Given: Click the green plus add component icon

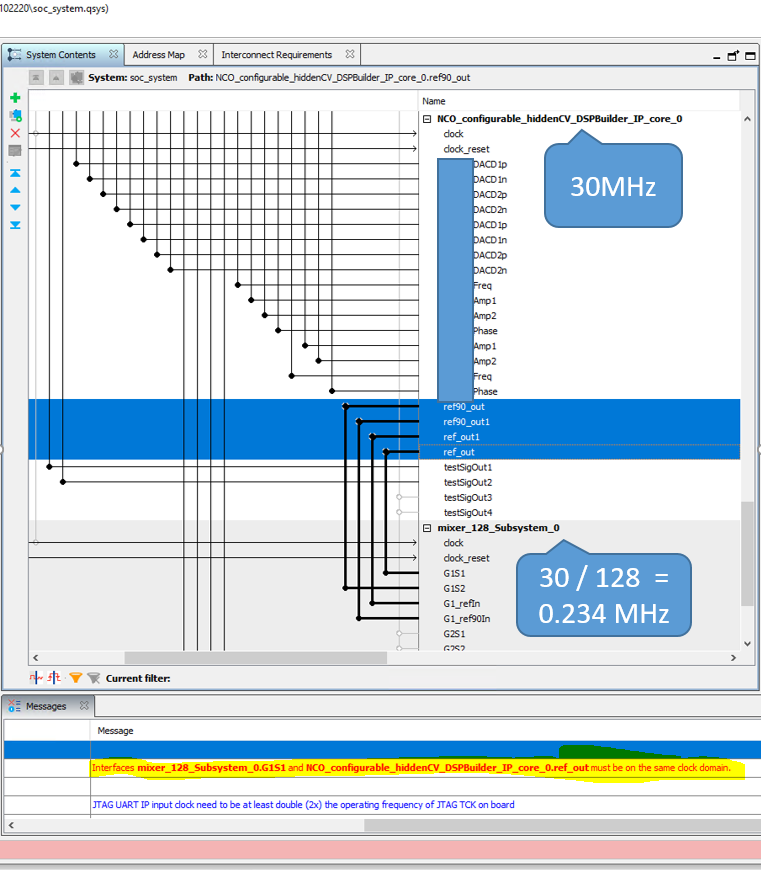Looking at the screenshot, I should tap(15, 98).
